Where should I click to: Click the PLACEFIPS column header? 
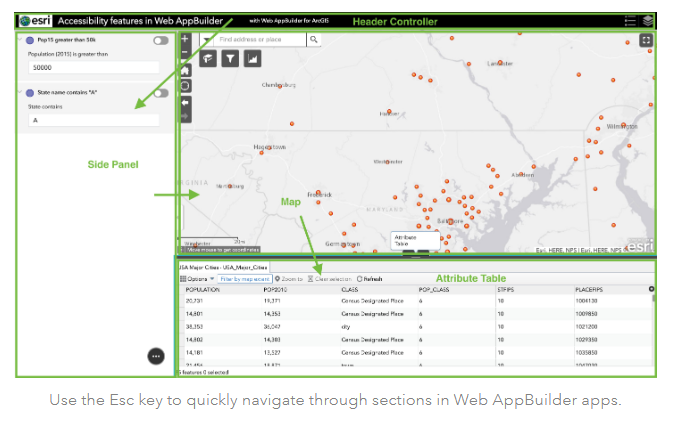(589, 289)
